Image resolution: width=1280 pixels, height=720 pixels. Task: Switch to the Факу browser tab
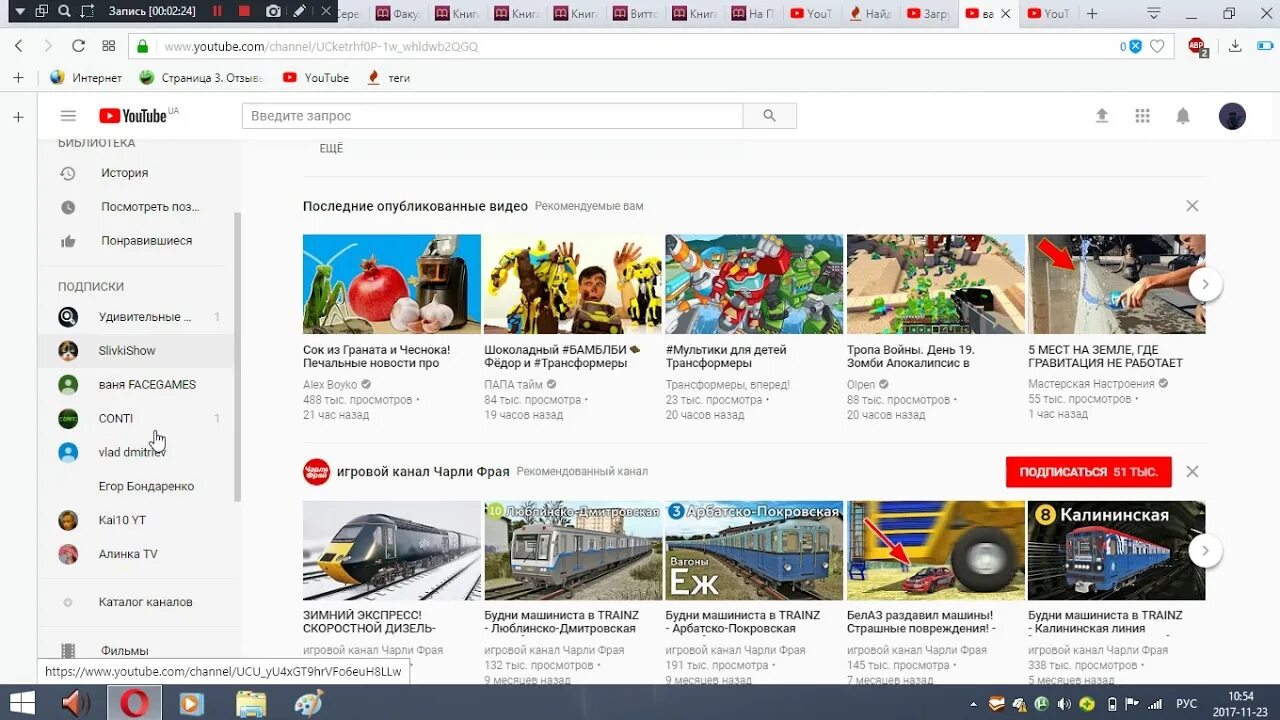click(x=399, y=13)
